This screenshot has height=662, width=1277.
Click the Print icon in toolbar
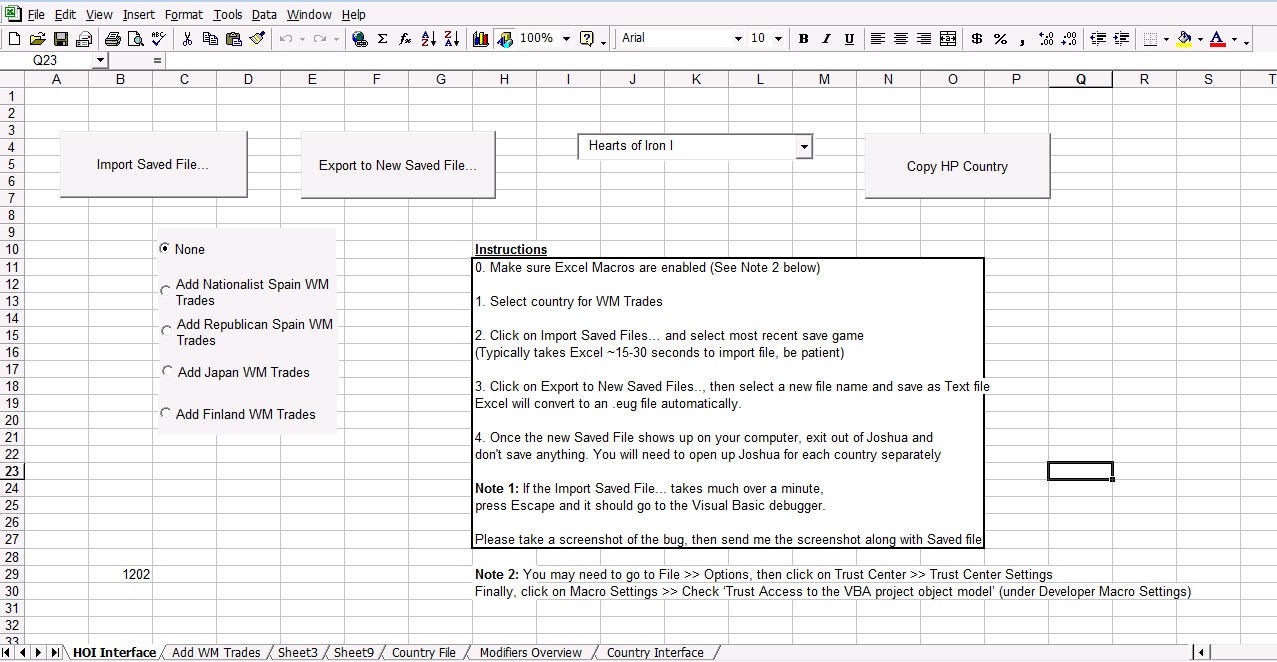(x=112, y=39)
